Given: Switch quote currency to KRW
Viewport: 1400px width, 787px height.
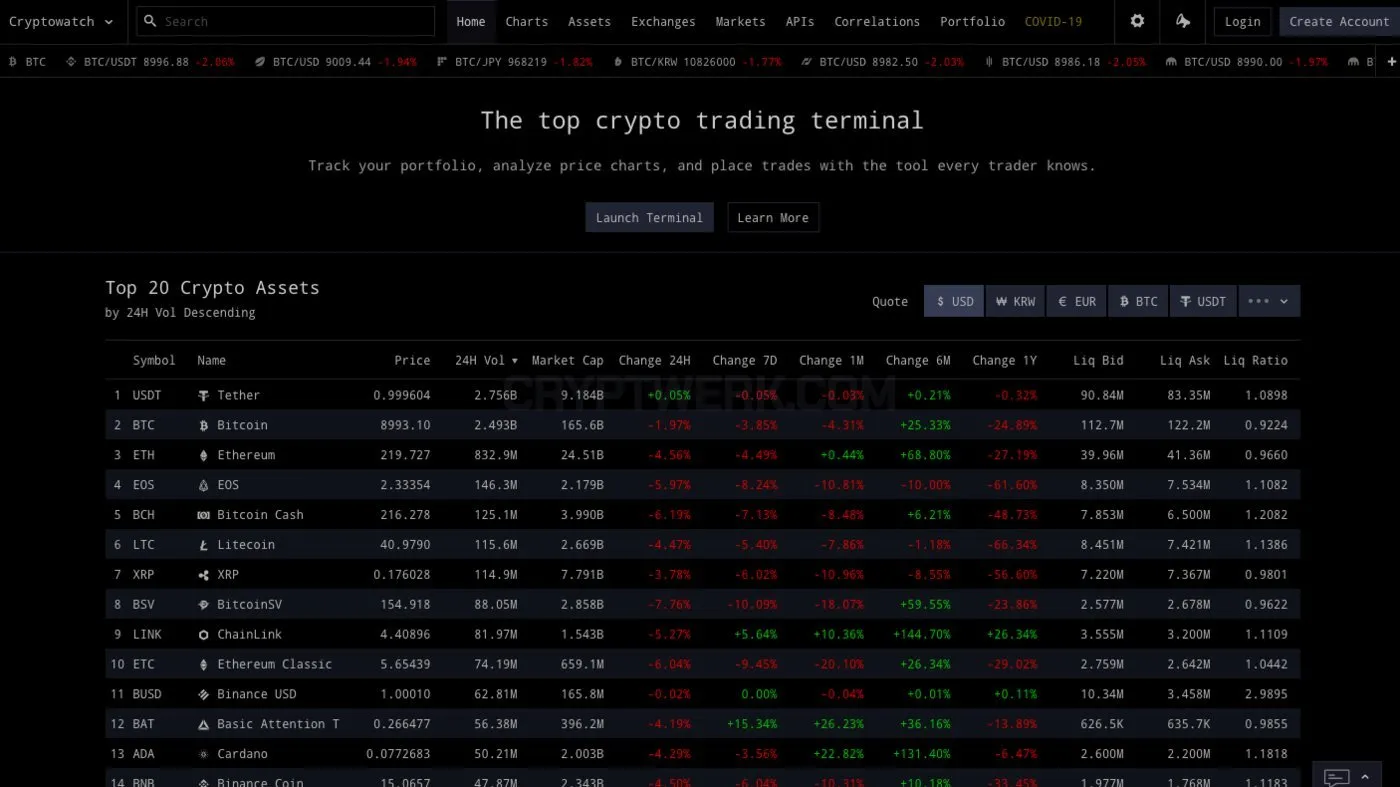Looking at the screenshot, I should click(x=1015, y=301).
